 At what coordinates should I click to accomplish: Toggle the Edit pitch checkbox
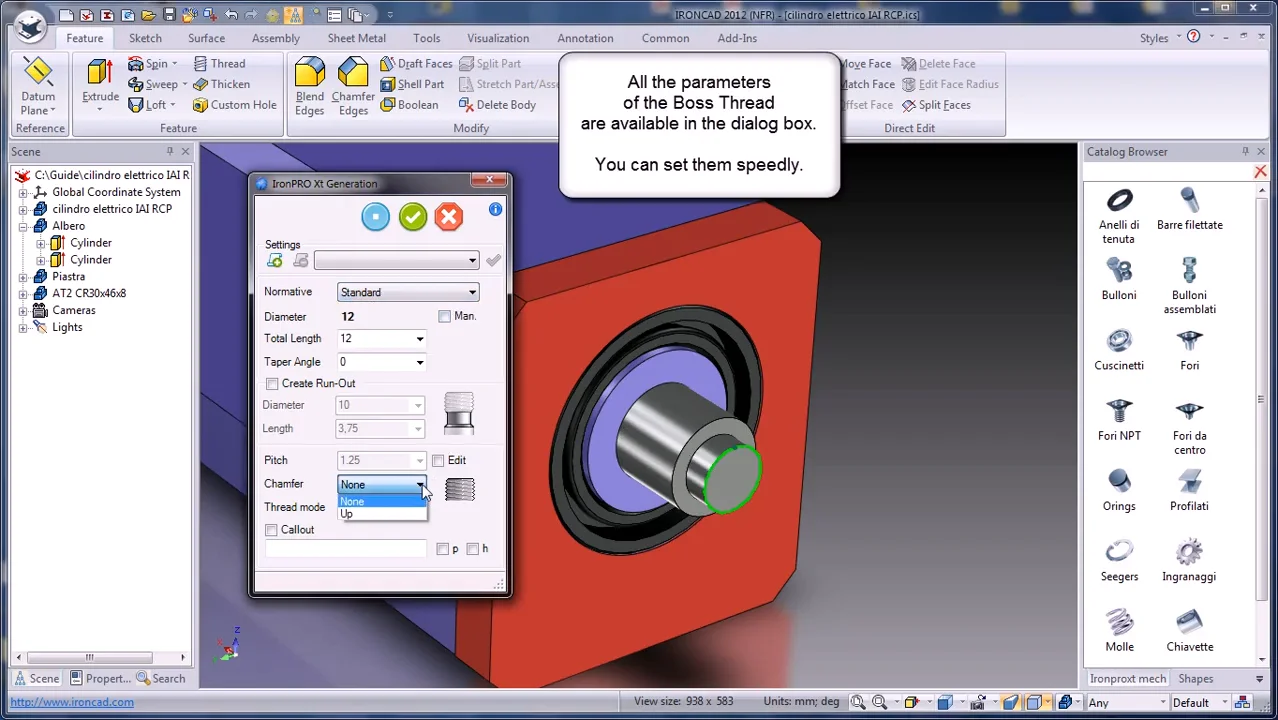tap(438, 460)
